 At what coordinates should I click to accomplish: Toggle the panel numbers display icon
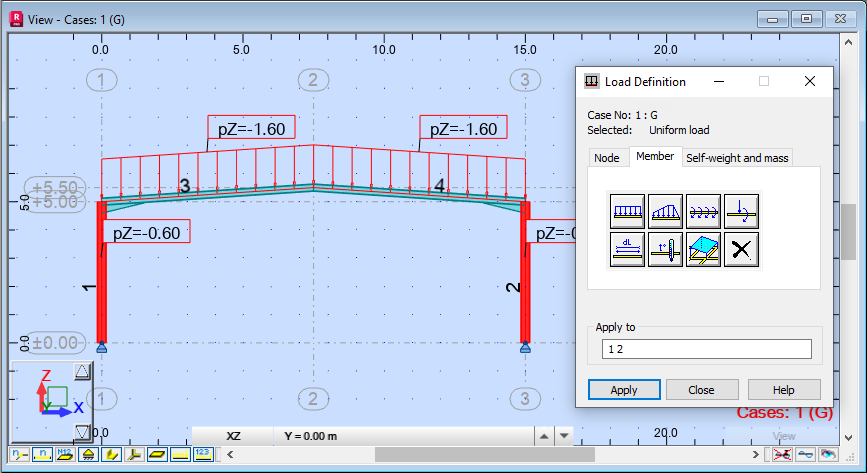[65, 455]
